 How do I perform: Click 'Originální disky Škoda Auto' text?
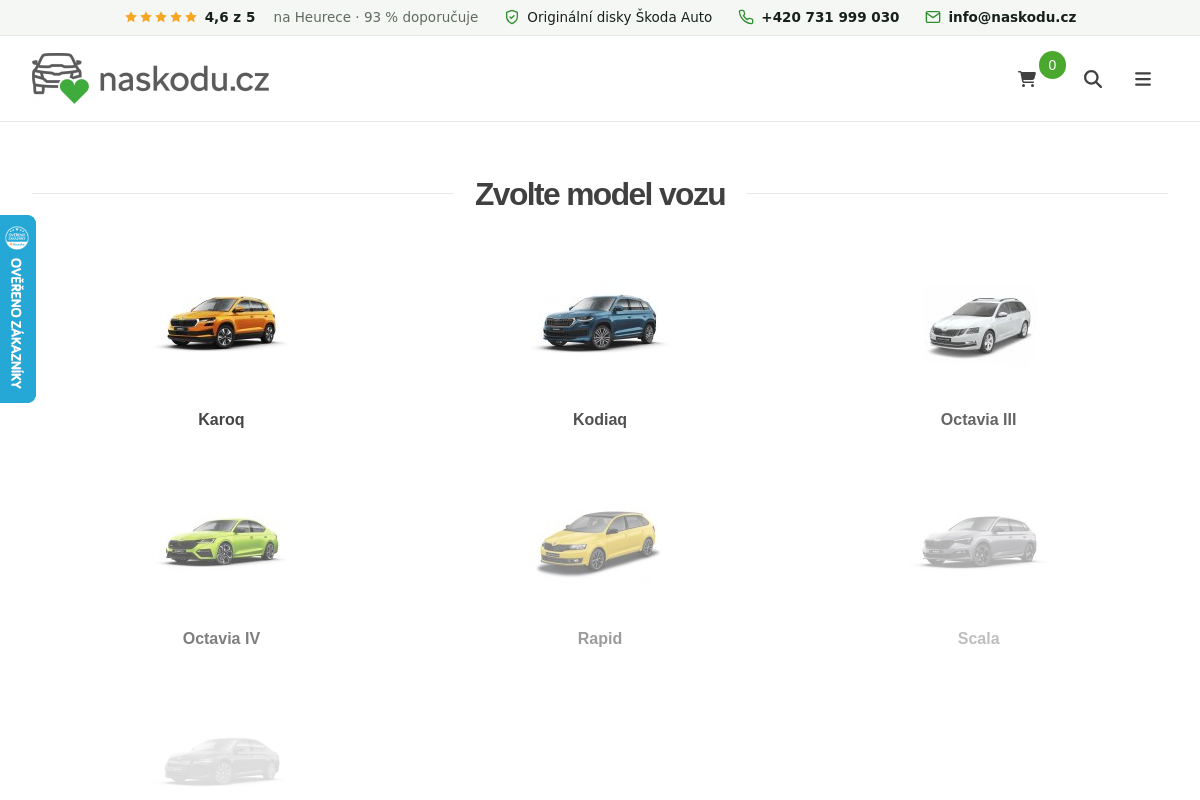coord(620,17)
